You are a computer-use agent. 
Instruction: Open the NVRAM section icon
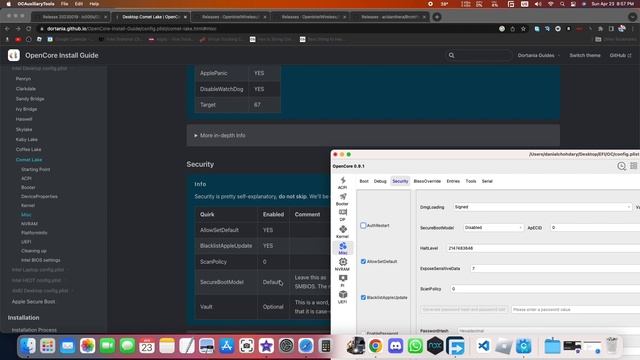pyautogui.click(x=342, y=264)
